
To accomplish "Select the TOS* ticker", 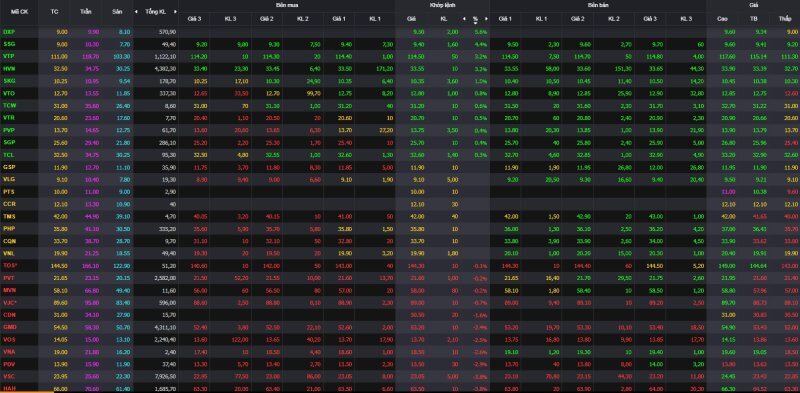I will pos(10,266).
